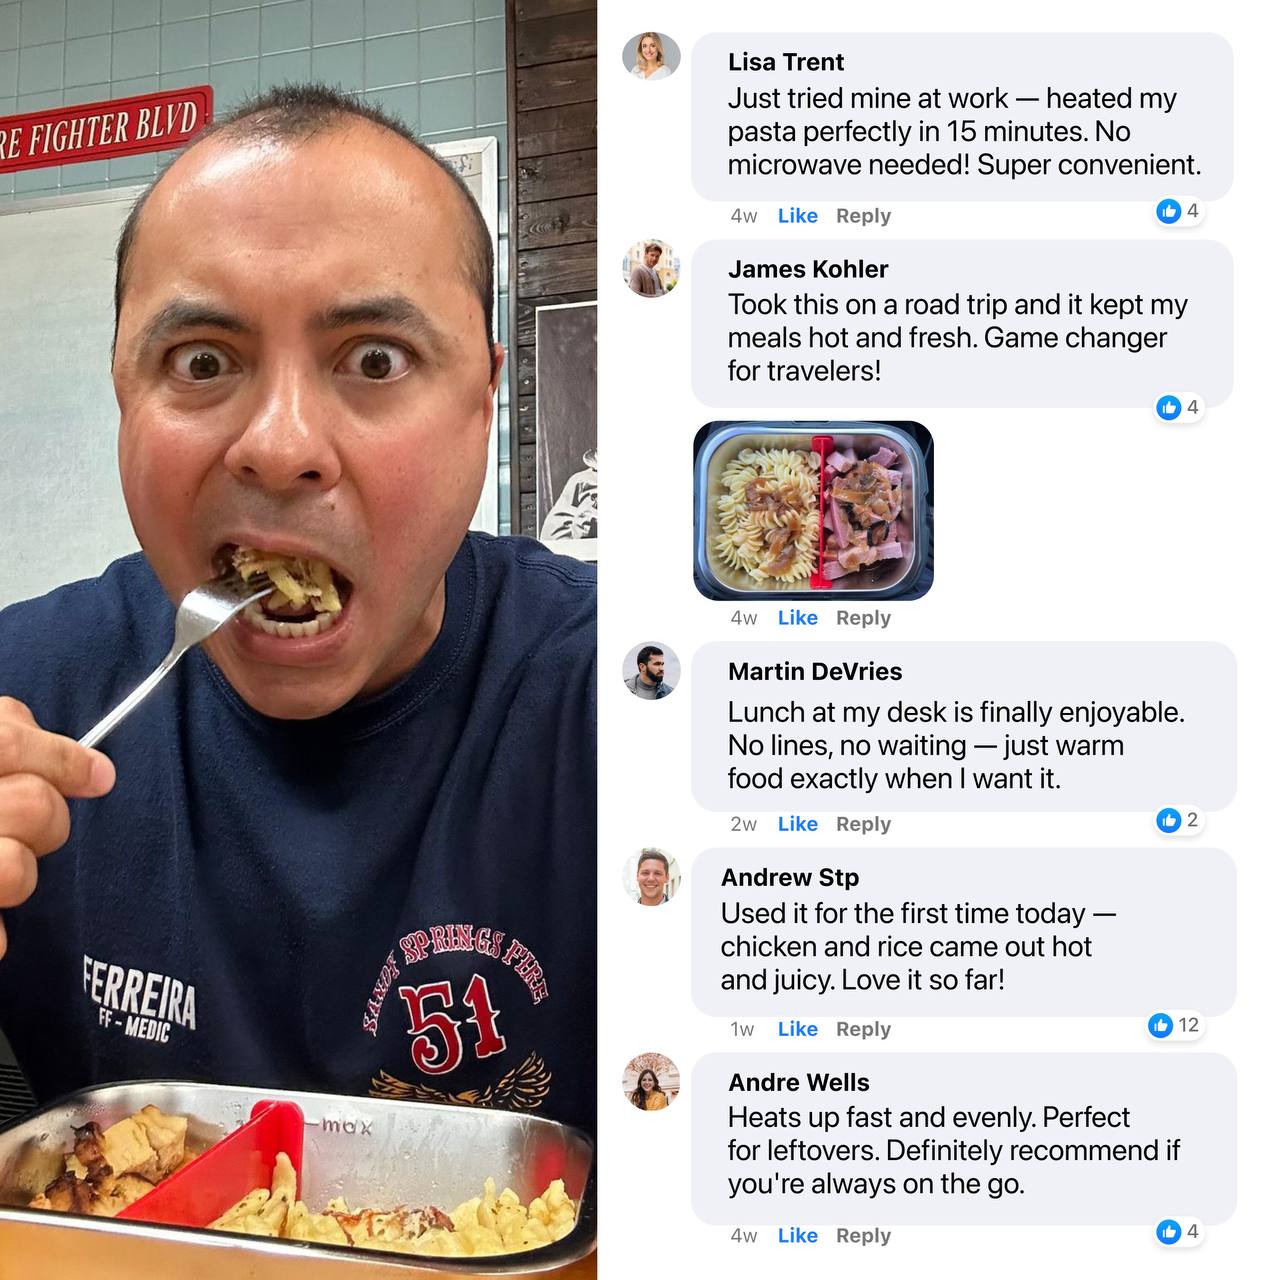
Task: Like Andrew Stp's chicken and rice comment
Action: (797, 1029)
